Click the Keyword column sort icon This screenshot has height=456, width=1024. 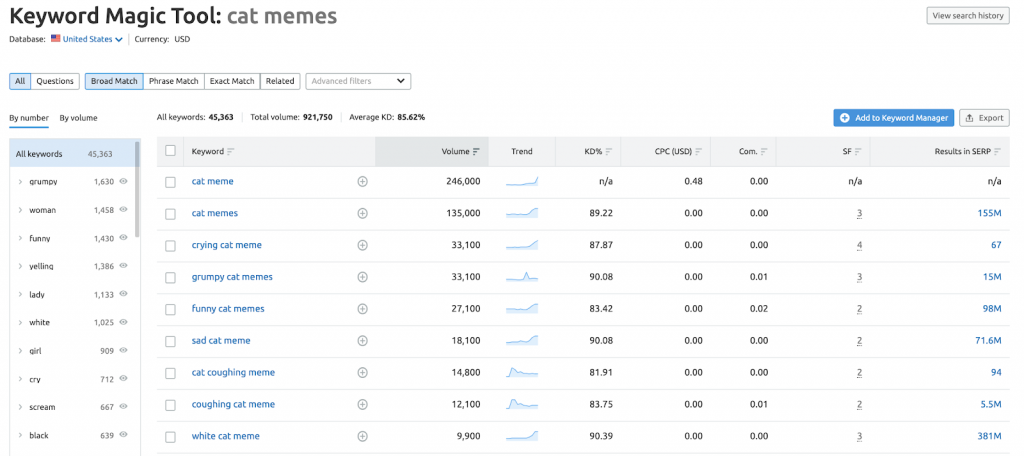(231, 152)
